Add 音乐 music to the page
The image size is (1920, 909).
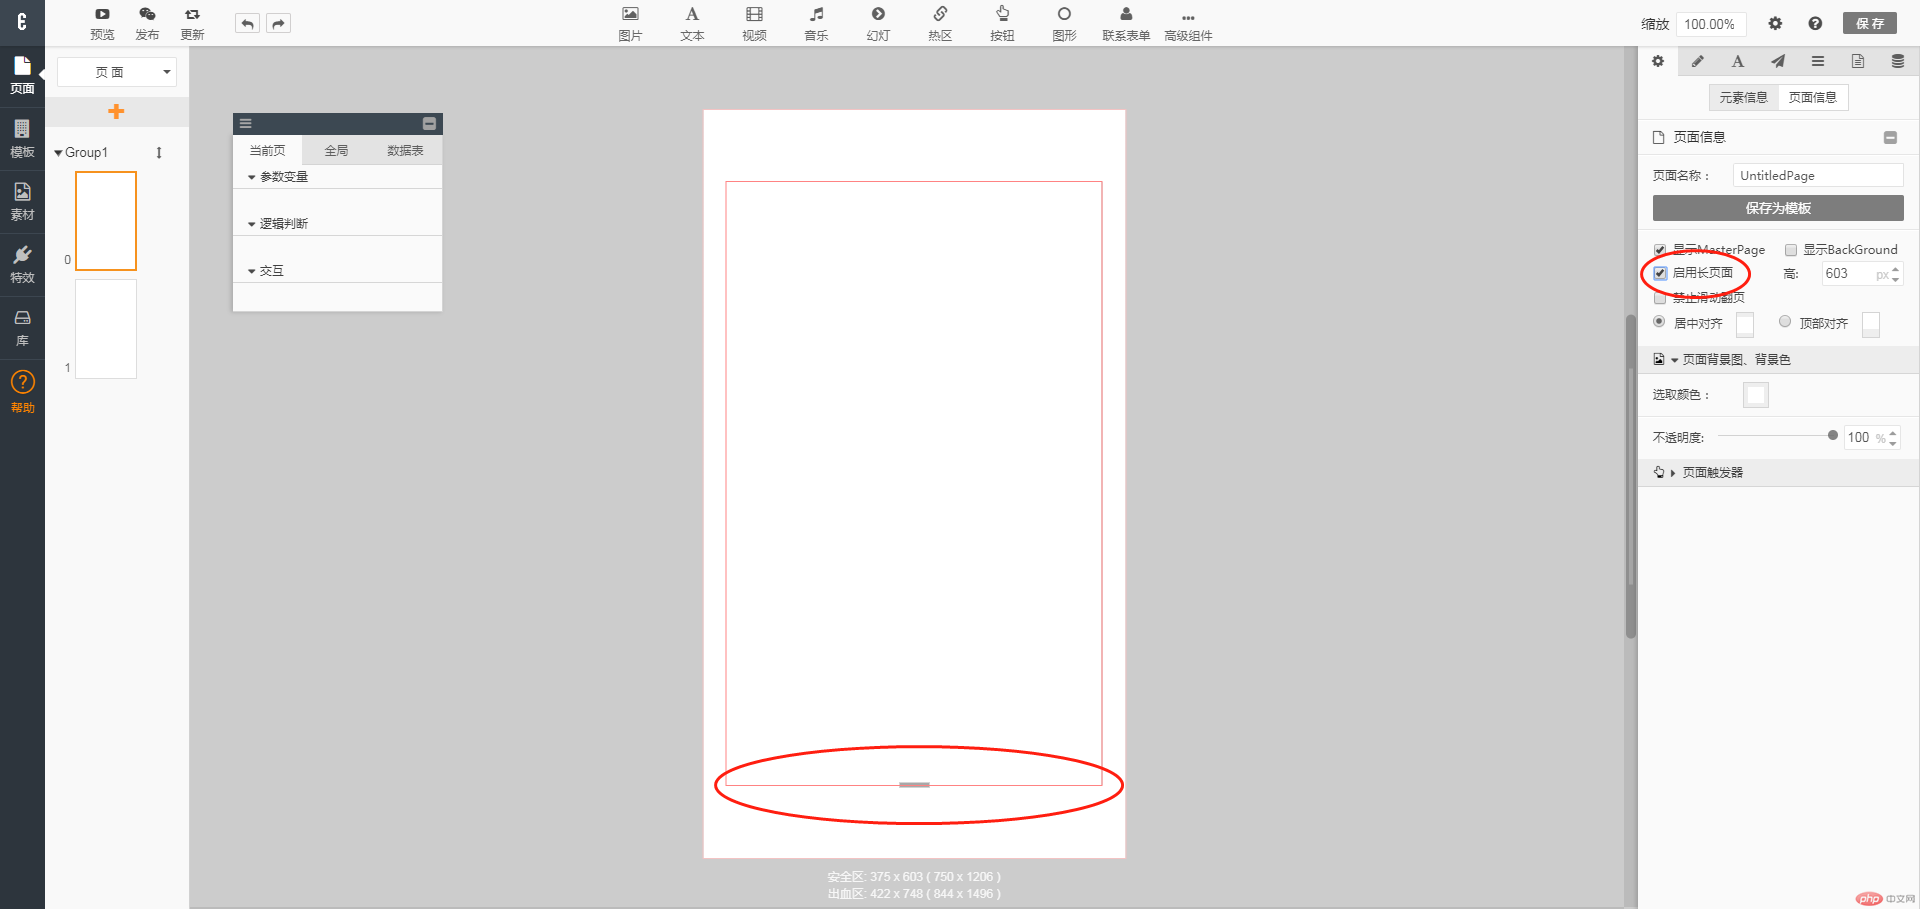click(x=816, y=23)
